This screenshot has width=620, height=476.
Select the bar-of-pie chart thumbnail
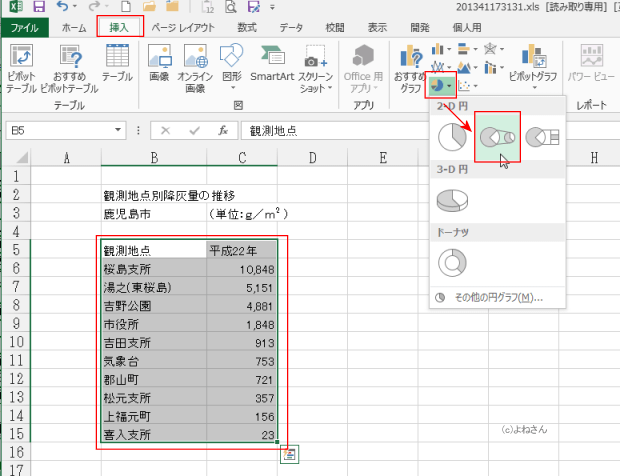(x=542, y=137)
